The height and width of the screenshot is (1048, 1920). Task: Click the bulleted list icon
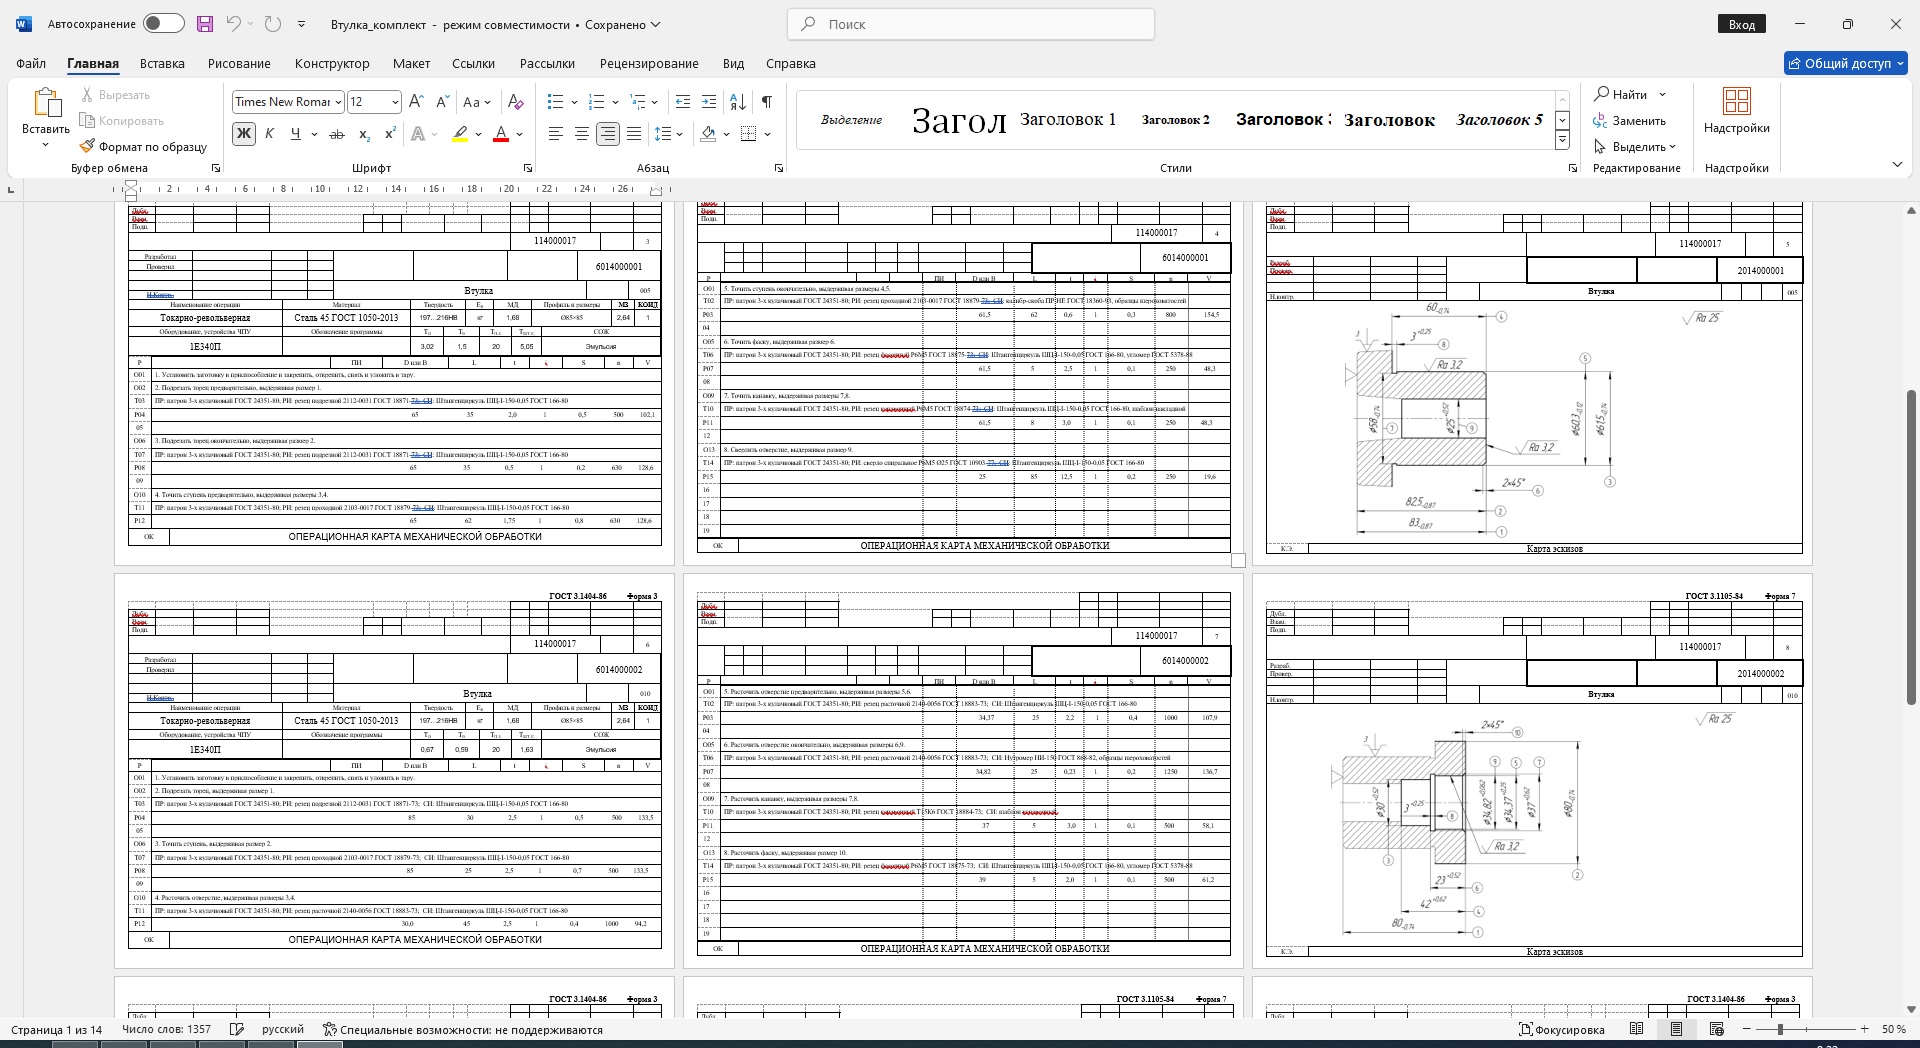point(556,102)
